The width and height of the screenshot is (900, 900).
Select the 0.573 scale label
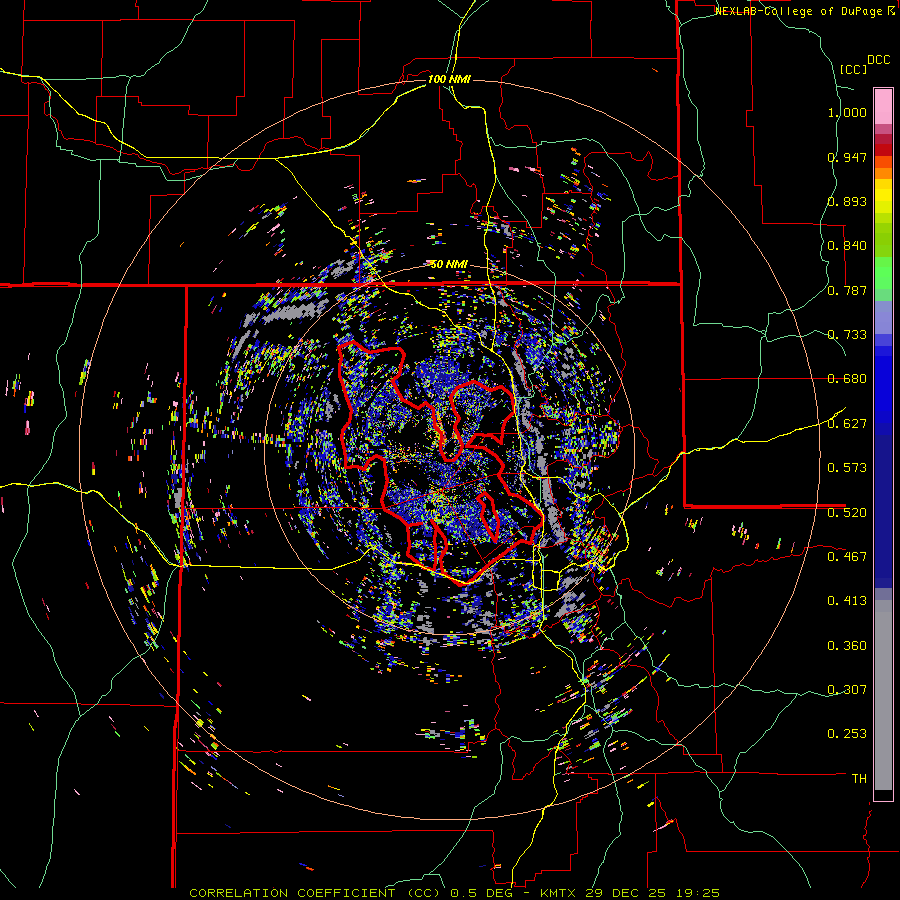pos(847,468)
